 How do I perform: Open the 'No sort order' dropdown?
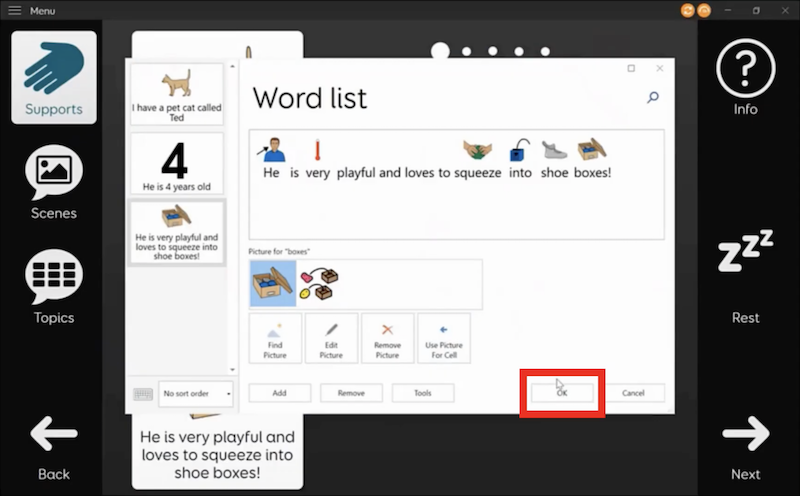coord(196,394)
